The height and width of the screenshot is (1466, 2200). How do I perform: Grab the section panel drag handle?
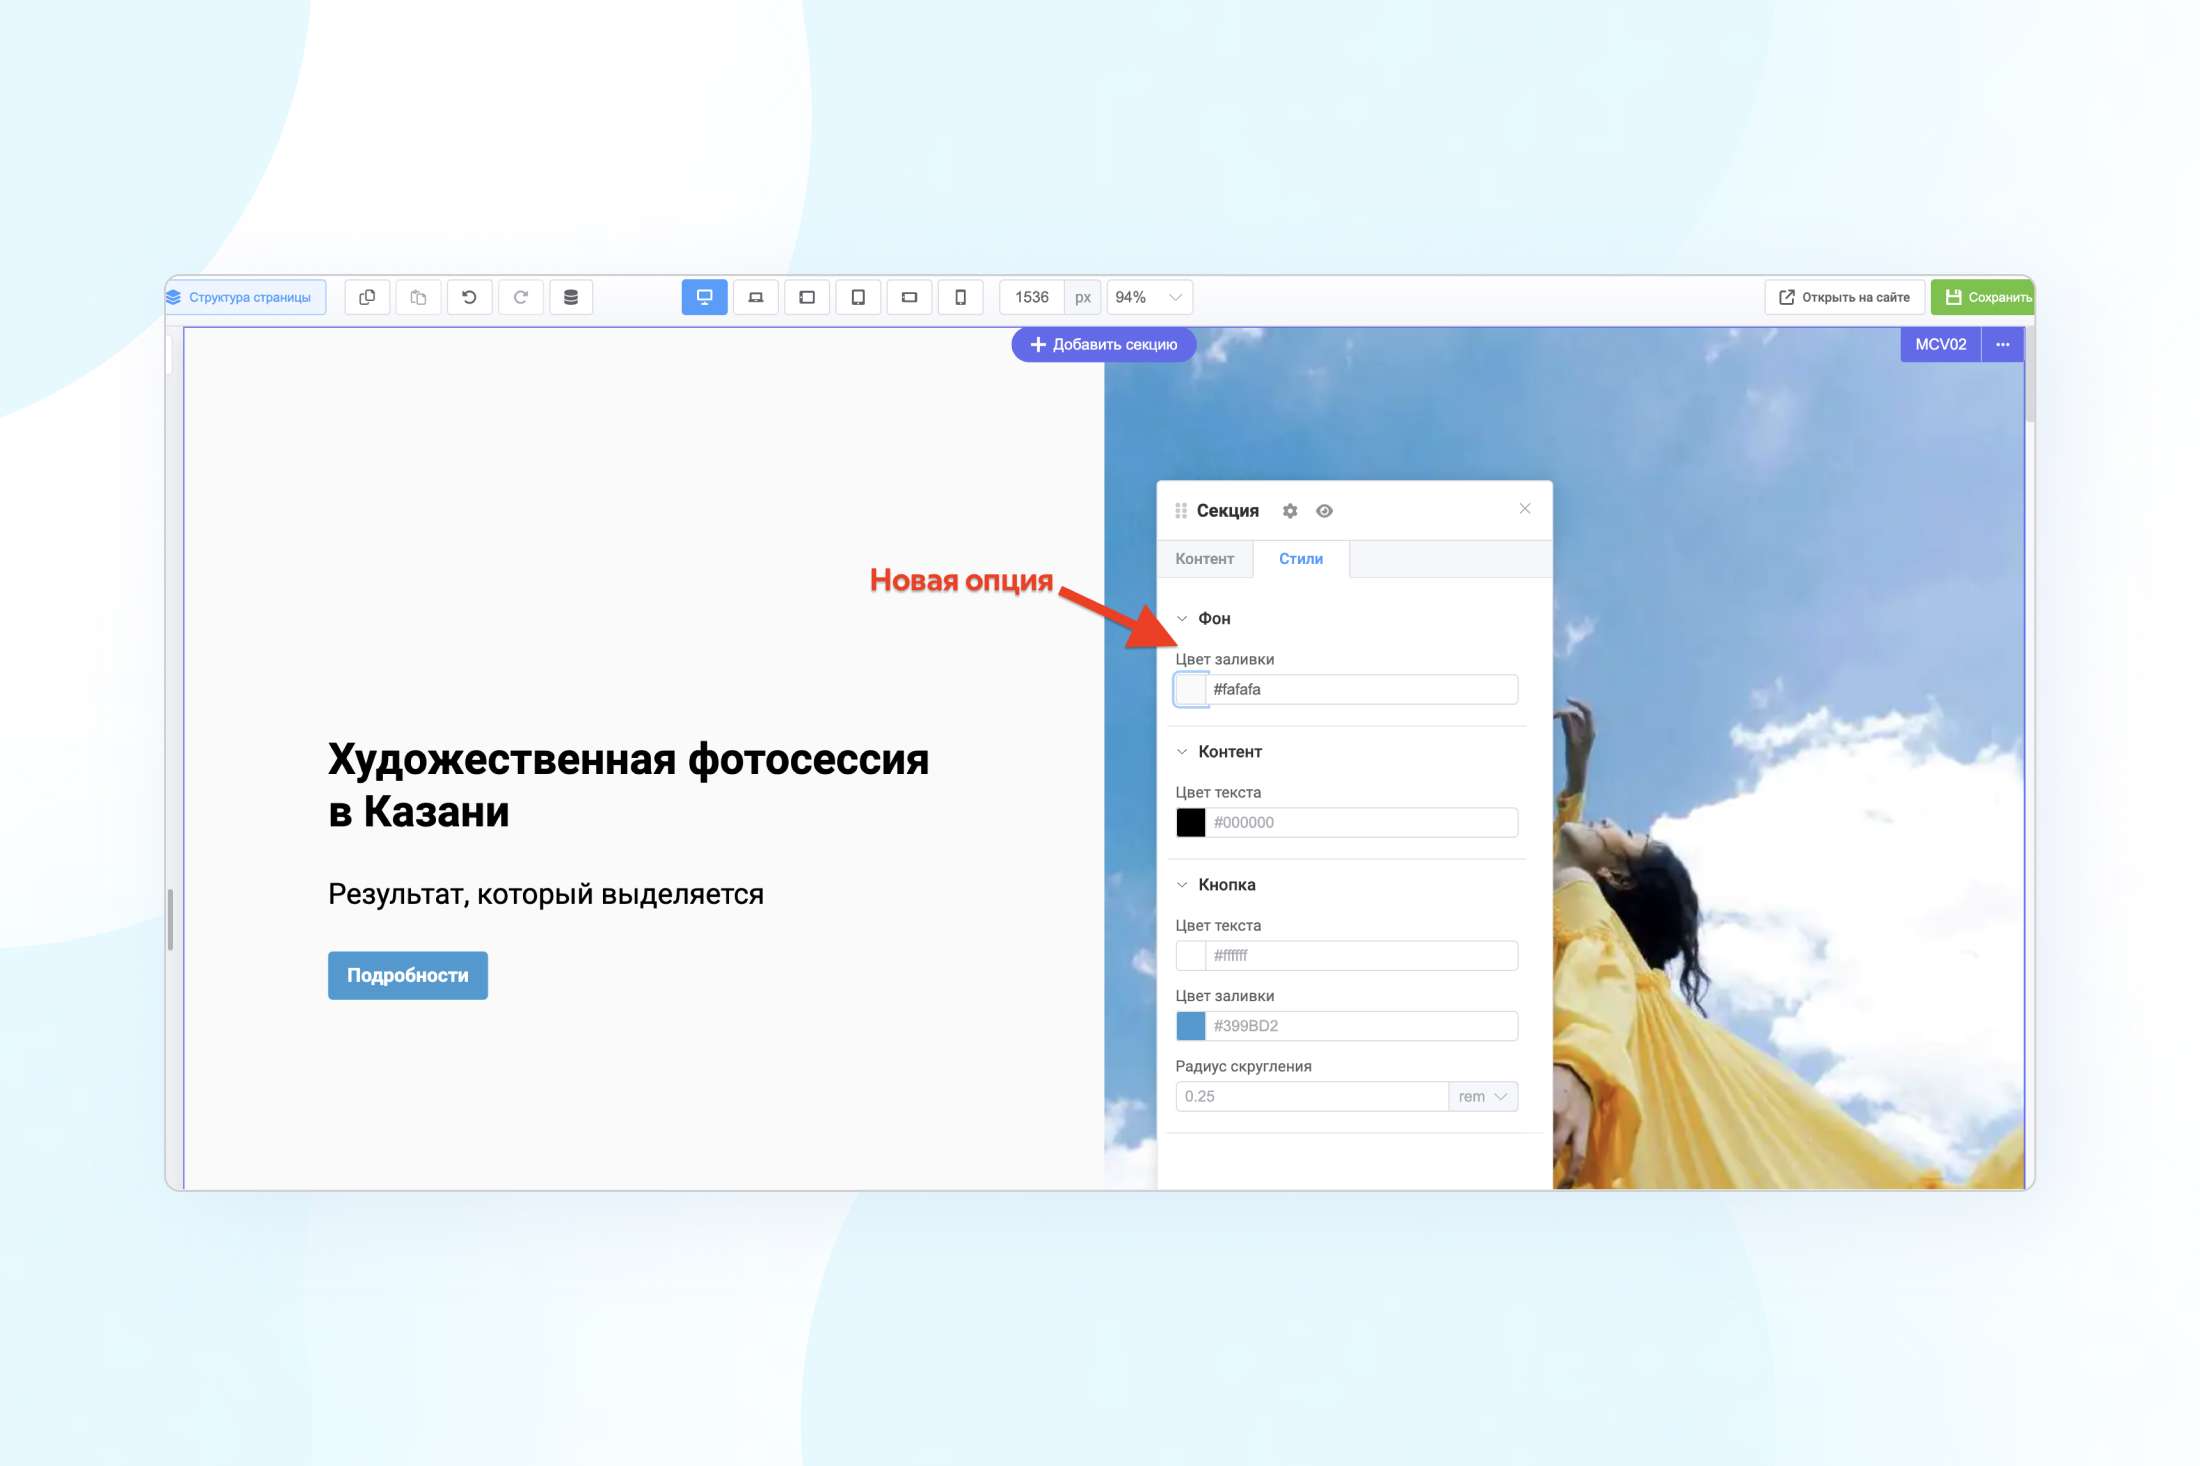[x=1181, y=511]
